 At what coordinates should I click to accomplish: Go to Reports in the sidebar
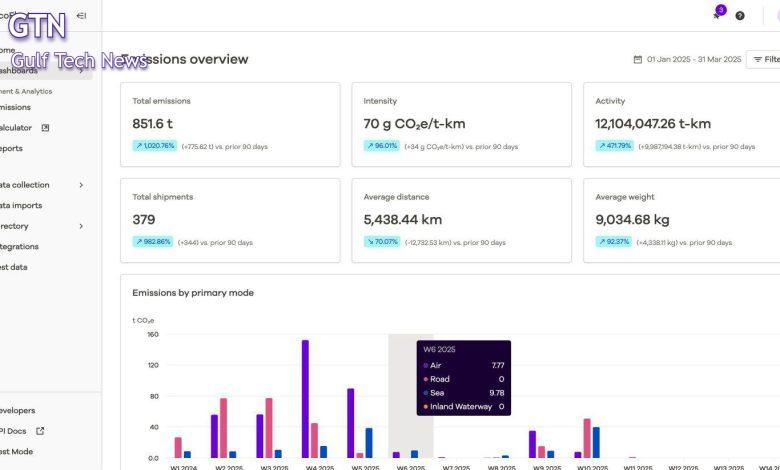(11, 148)
